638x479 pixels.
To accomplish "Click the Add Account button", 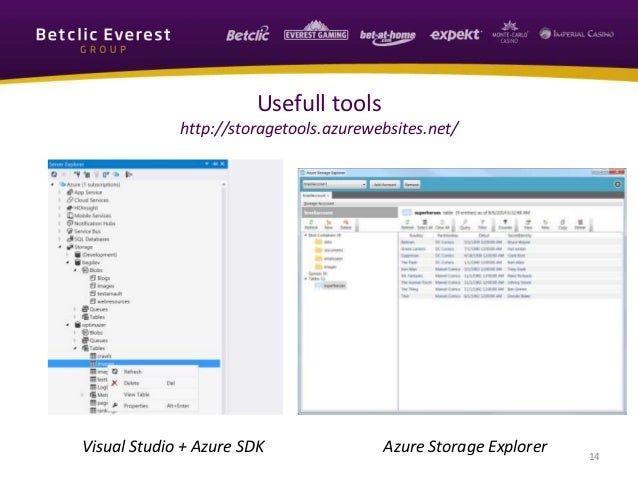I will (x=385, y=184).
